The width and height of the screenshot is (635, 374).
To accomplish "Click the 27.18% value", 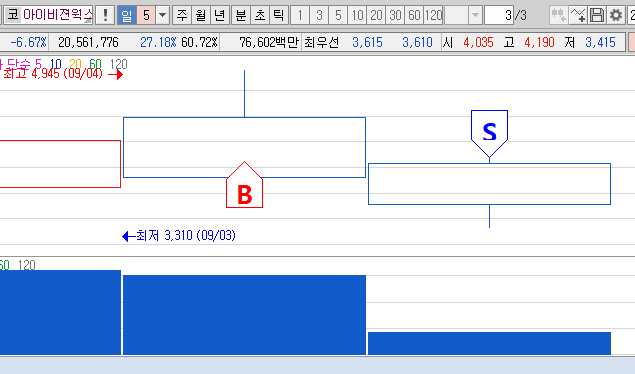I will point(158,42).
